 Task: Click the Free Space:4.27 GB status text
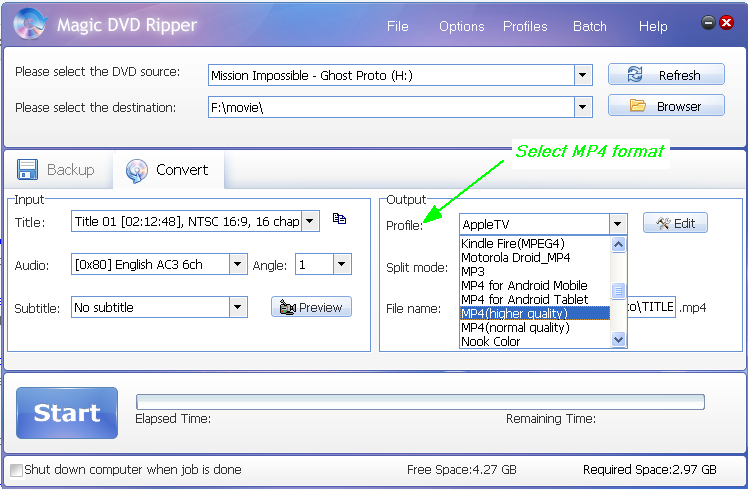pyautogui.click(x=461, y=470)
